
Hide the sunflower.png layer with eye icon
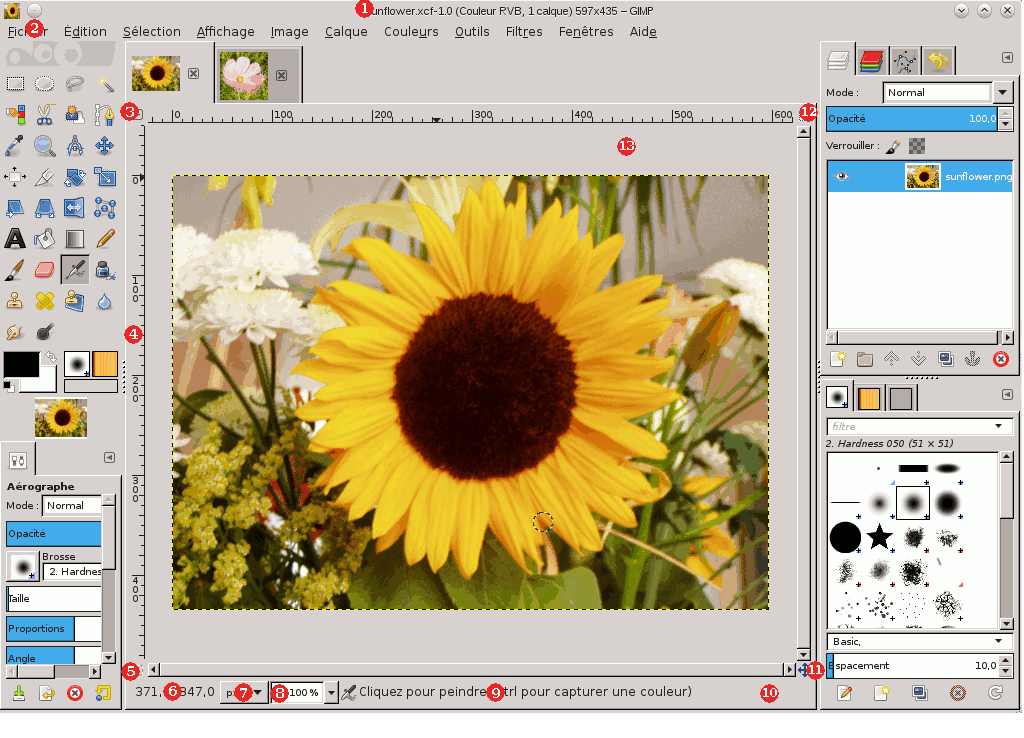click(x=841, y=176)
